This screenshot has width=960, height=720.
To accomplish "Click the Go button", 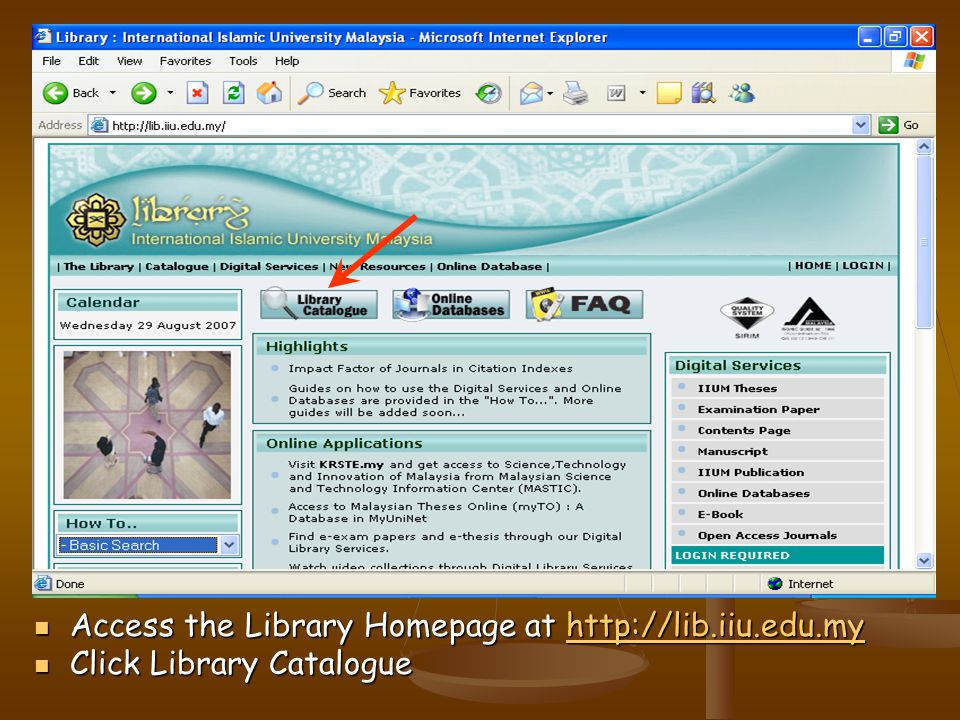I will click(x=899, y=125).
